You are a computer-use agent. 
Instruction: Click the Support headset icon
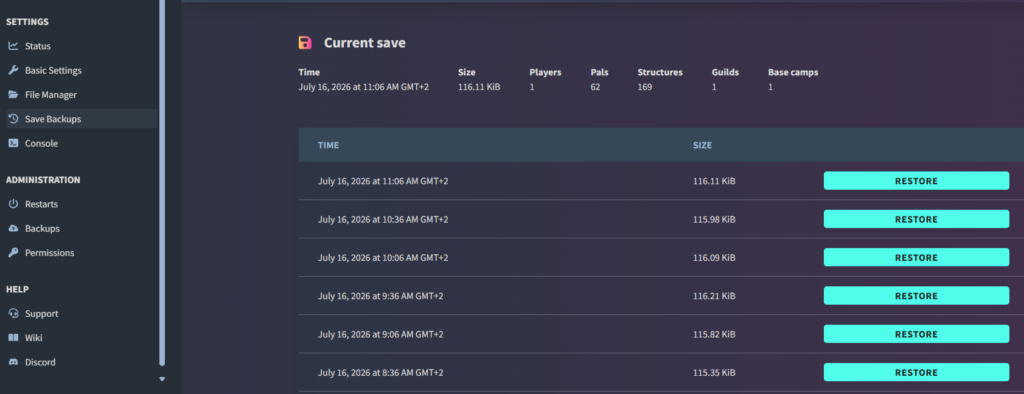point(13,314)
